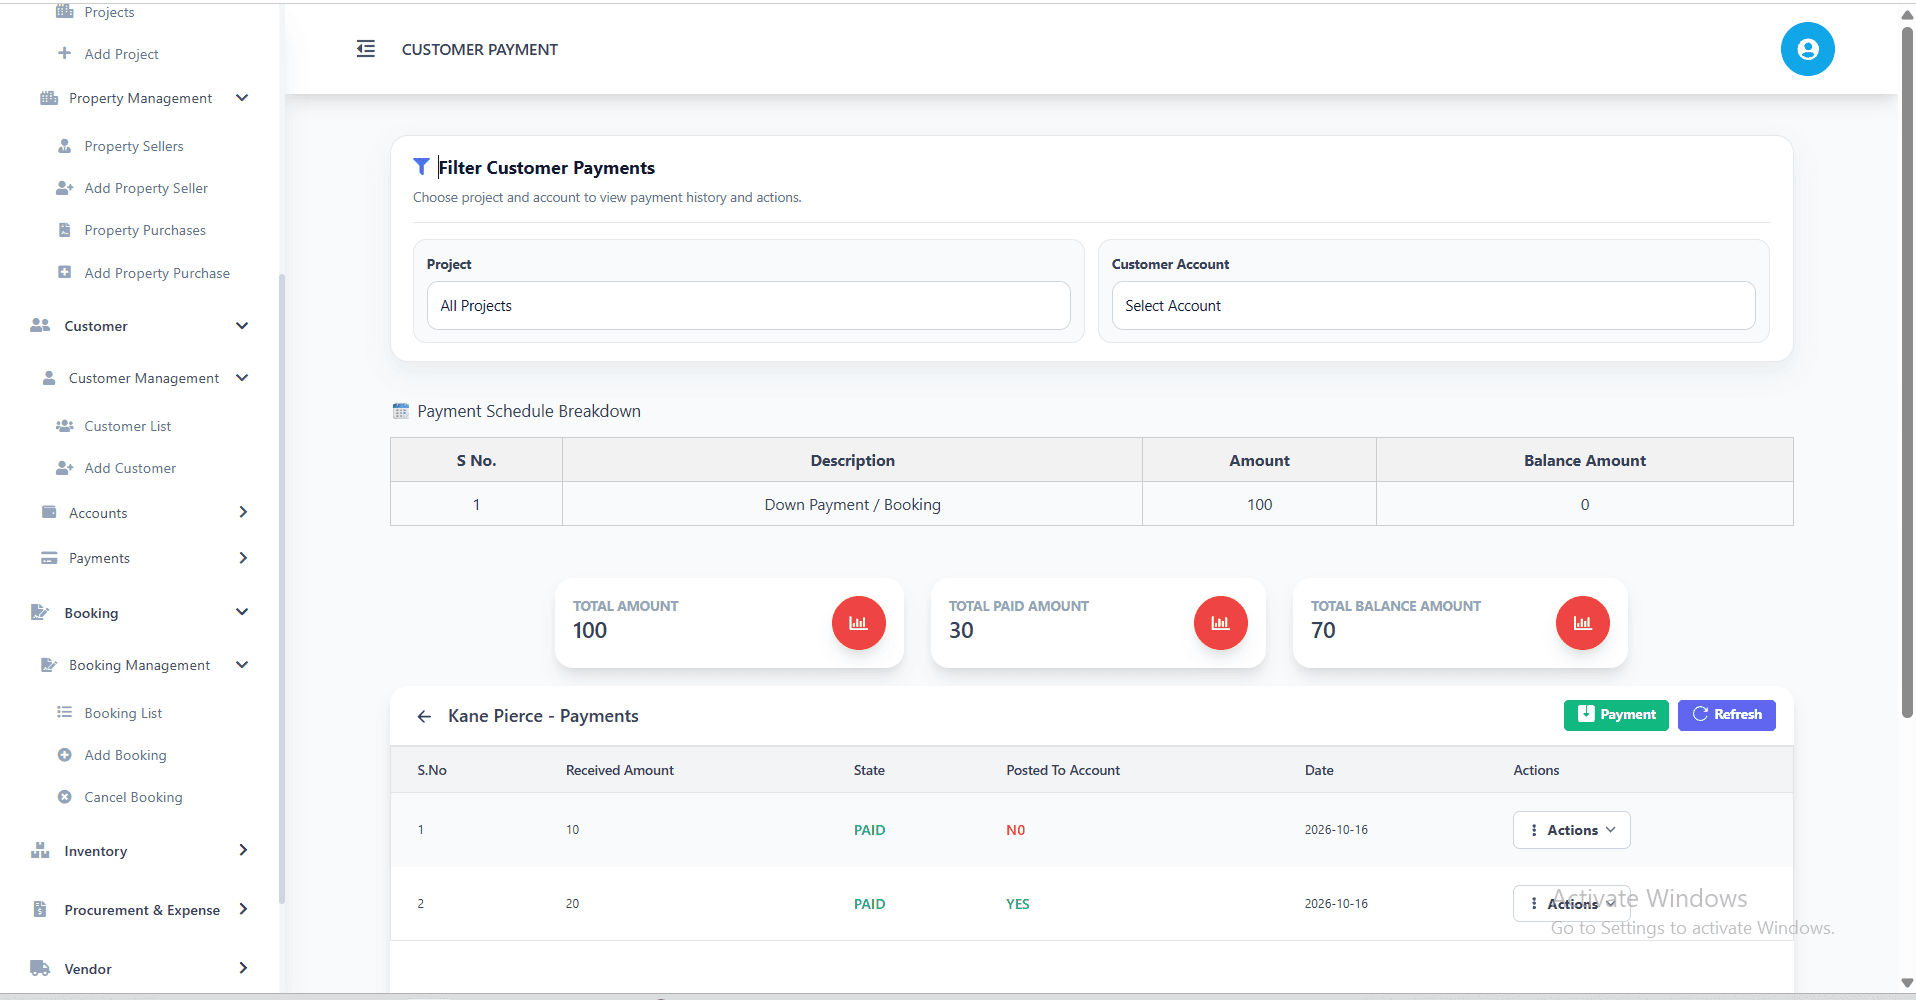The height and width of the screenshot is (1000, 1916).
Task: Open the user profile avatar
Action: 1807,49
